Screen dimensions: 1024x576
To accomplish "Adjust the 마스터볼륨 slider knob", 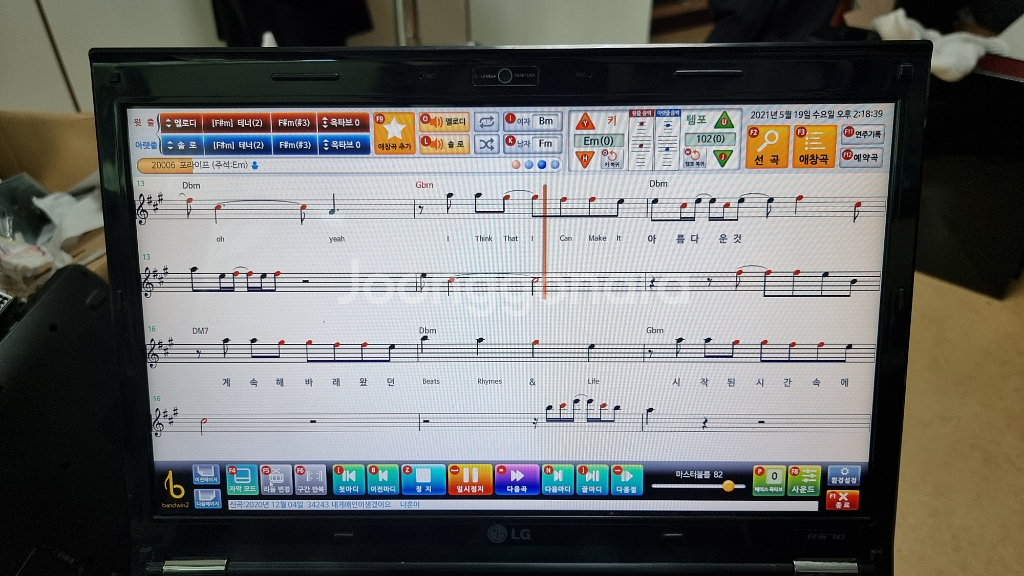I will [728, 485].
